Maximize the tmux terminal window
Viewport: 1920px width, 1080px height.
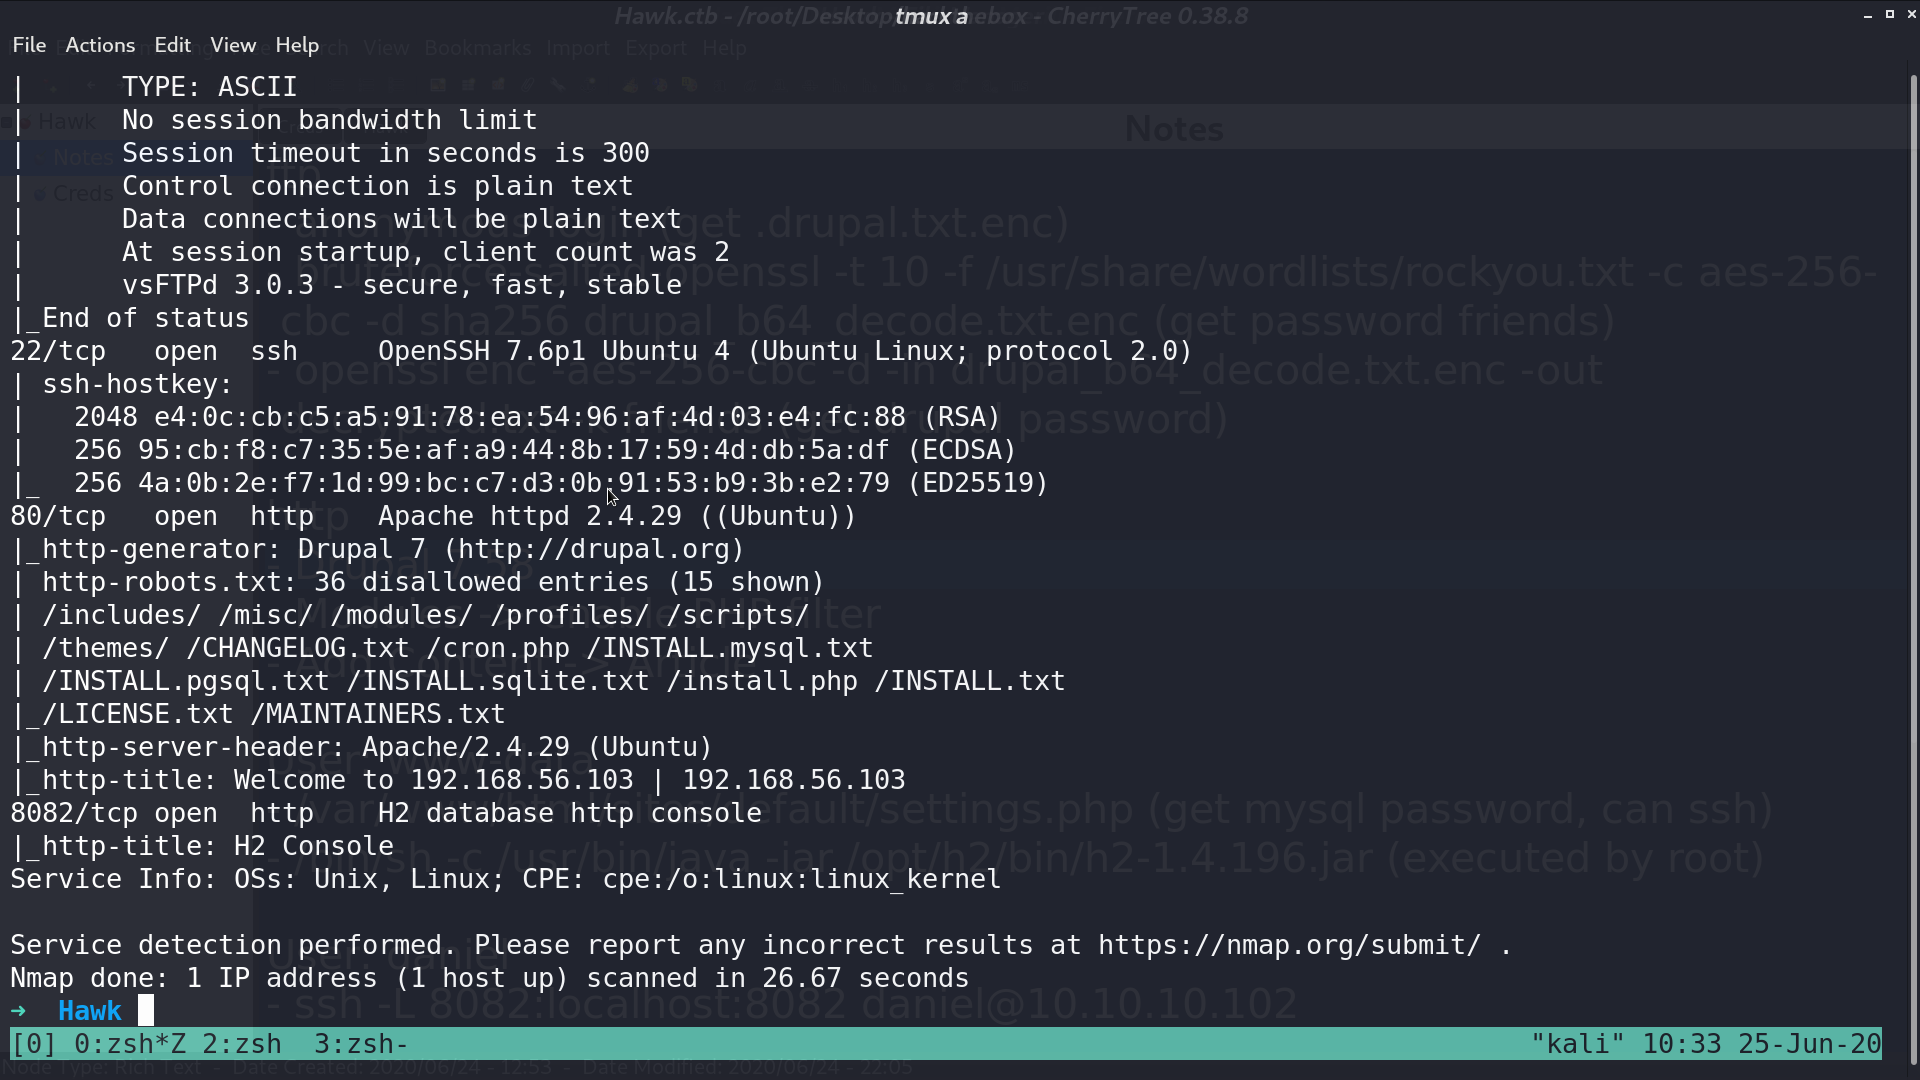[x=1890, y=15]
